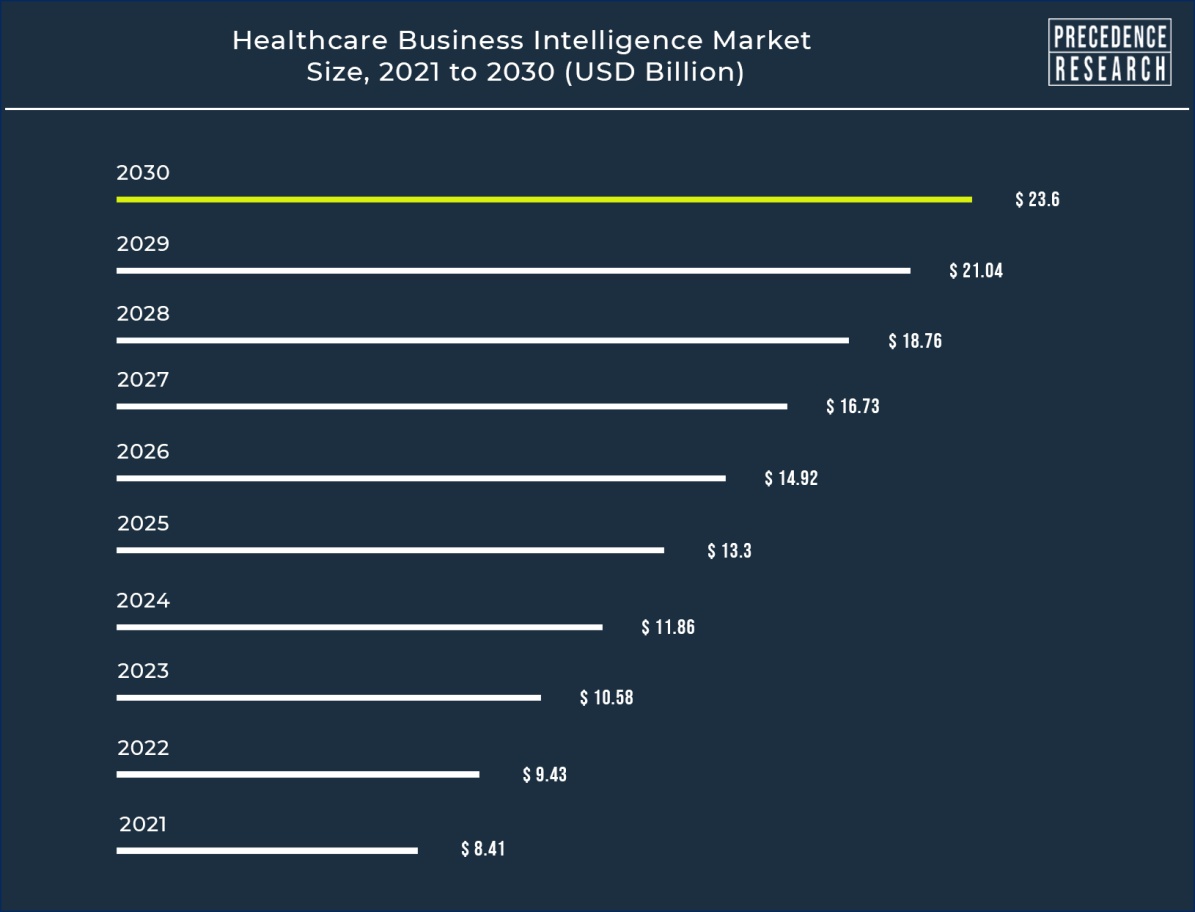Image resolution: width=1195 pixels, height=912 pixels.
Task: Click the $ 23.6 value label
Action: 1037,199
